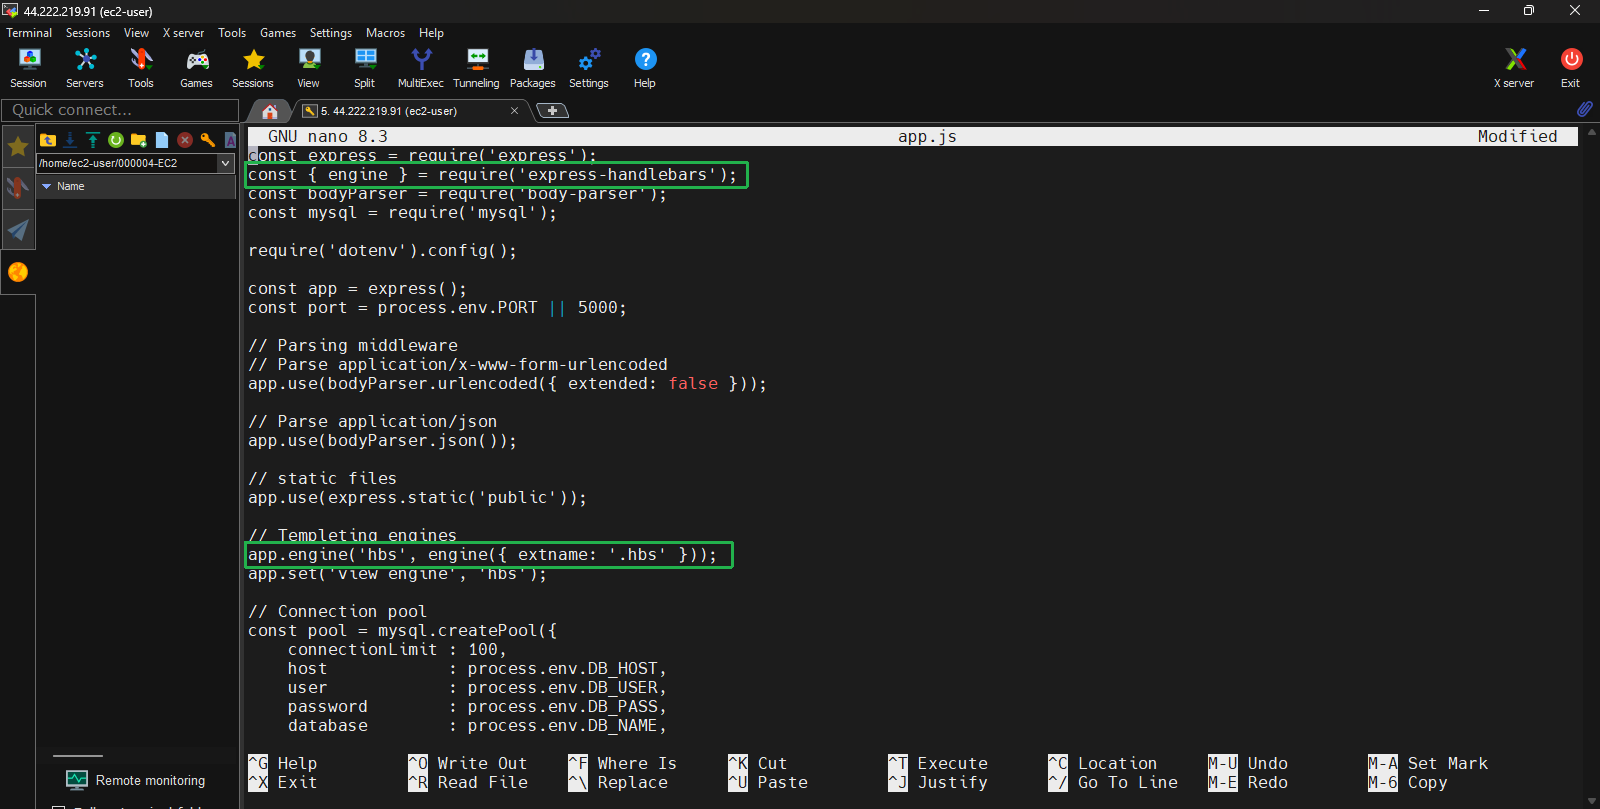Open the Games toolbar icon
The width and height of the screenshot is (1600, 809).
tap(197, 68)
